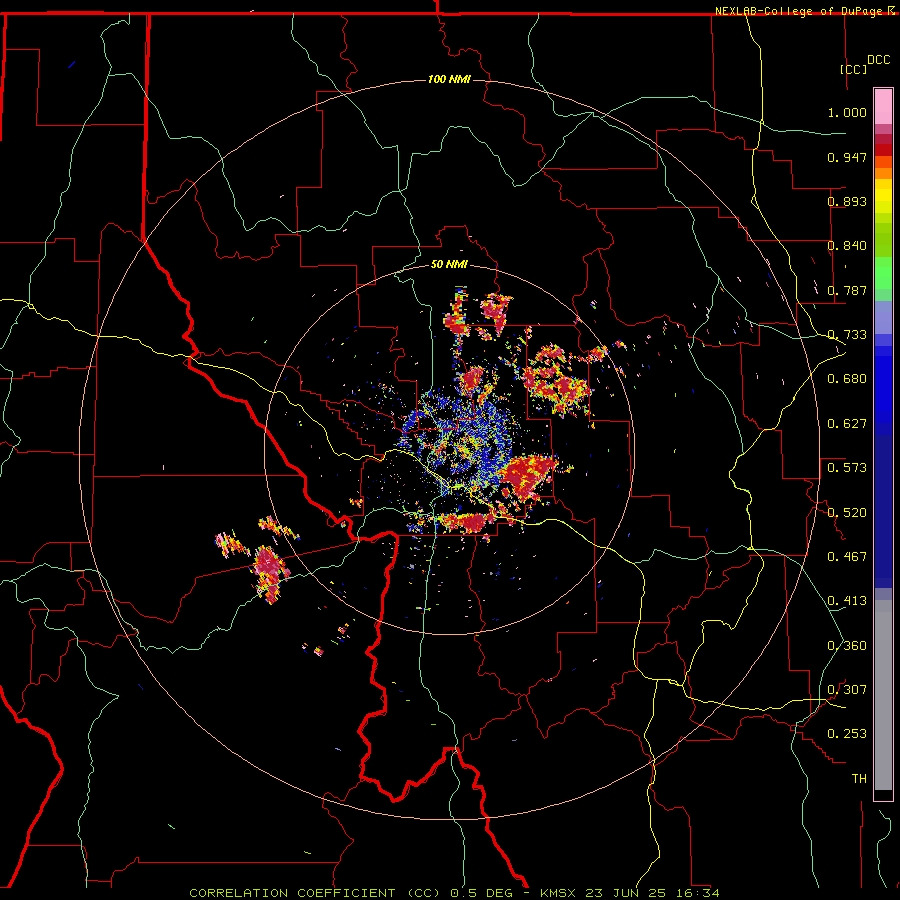Click the DCC label above the color bar

[879, 60]
